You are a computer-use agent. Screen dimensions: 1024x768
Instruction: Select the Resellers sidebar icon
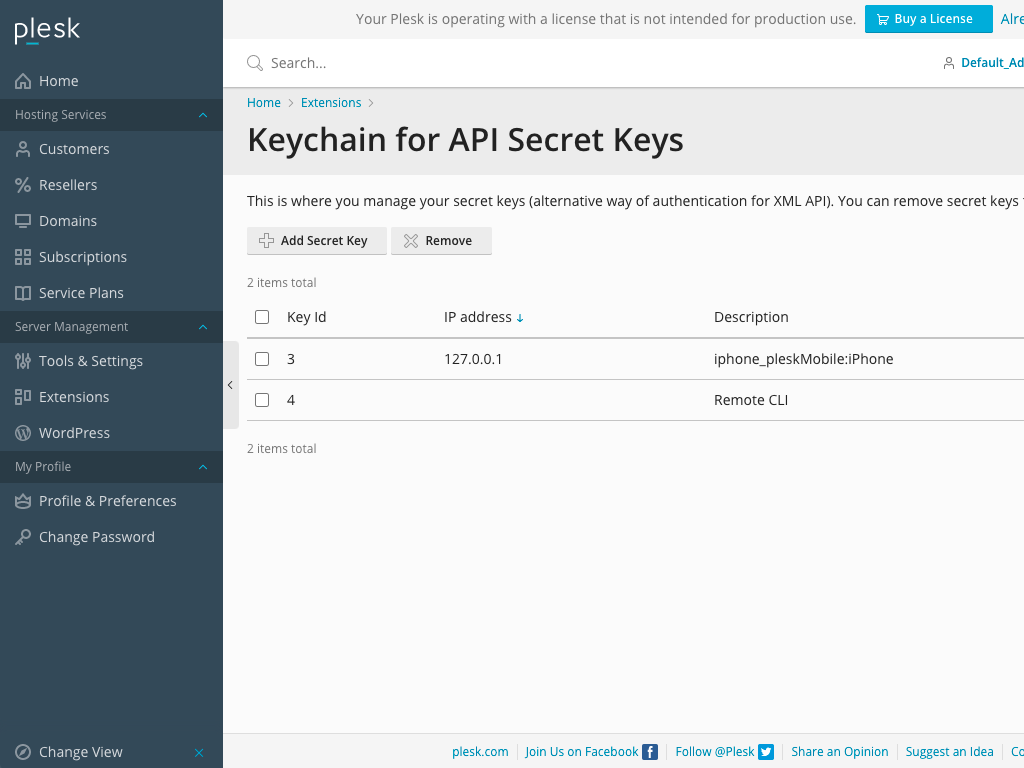22,184
